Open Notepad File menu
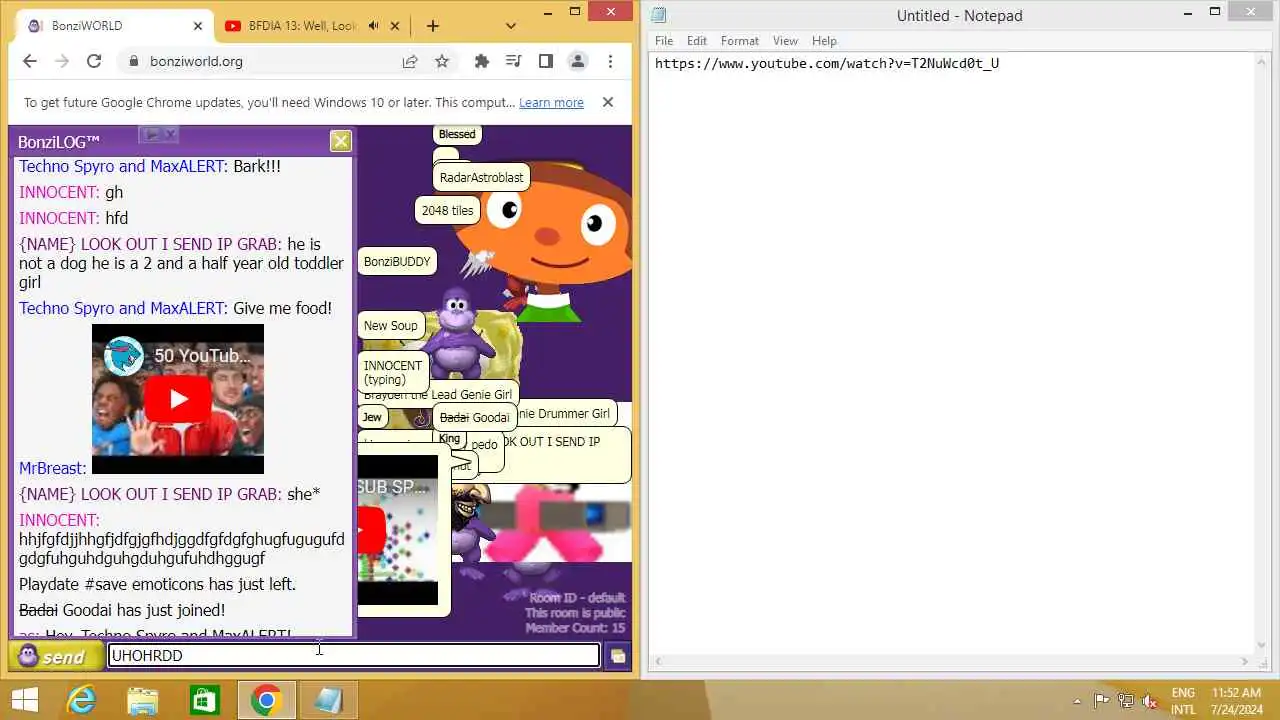 point(664,41)
